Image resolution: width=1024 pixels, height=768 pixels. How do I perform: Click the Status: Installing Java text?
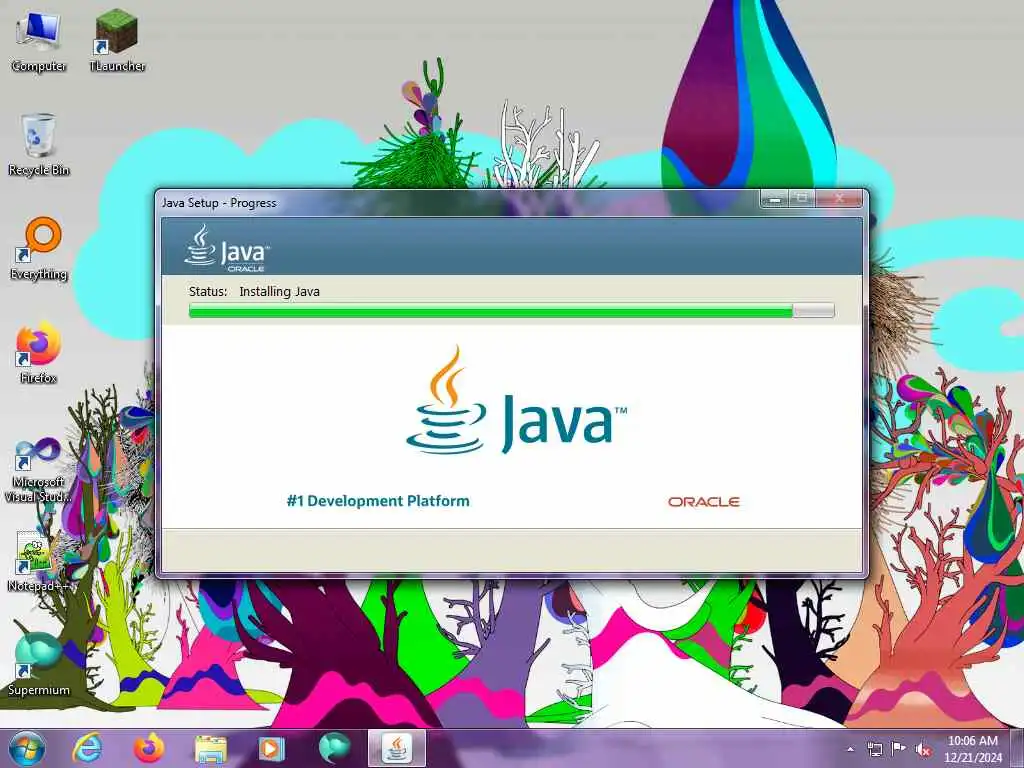(x=254, y=291)
